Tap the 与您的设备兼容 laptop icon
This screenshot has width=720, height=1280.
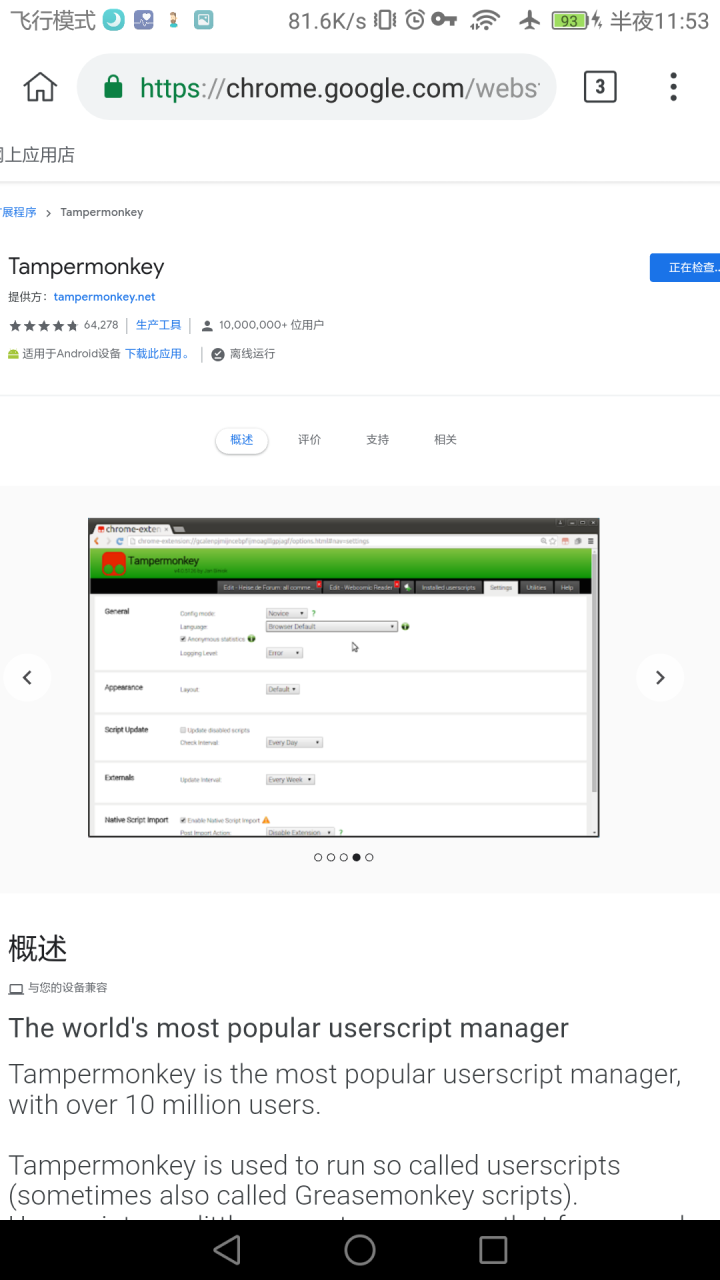(x=16, y=989)
